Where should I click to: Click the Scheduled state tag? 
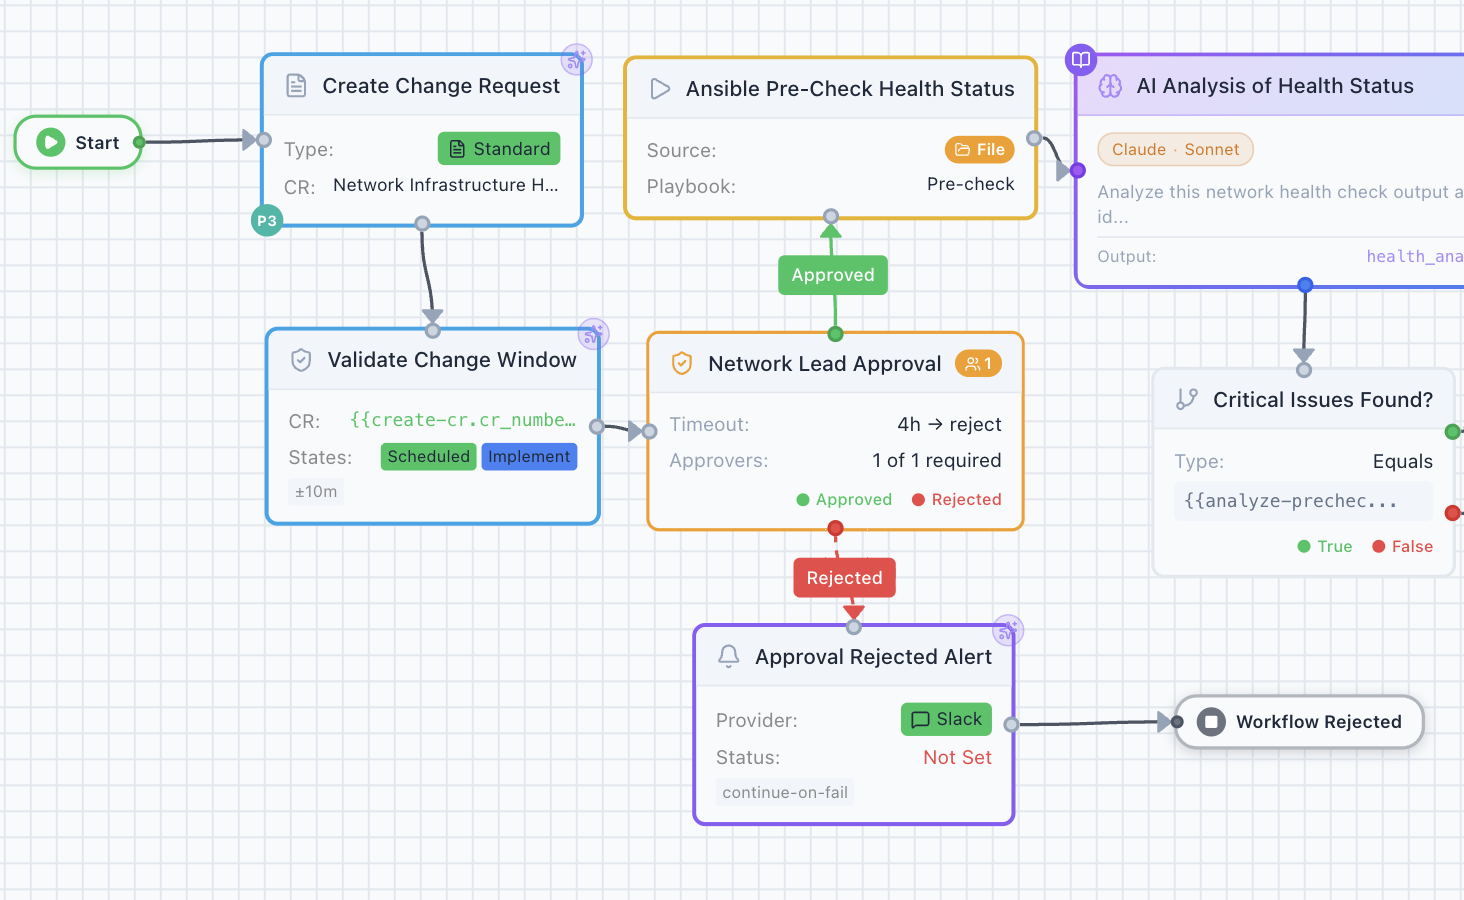click(429, 457)
